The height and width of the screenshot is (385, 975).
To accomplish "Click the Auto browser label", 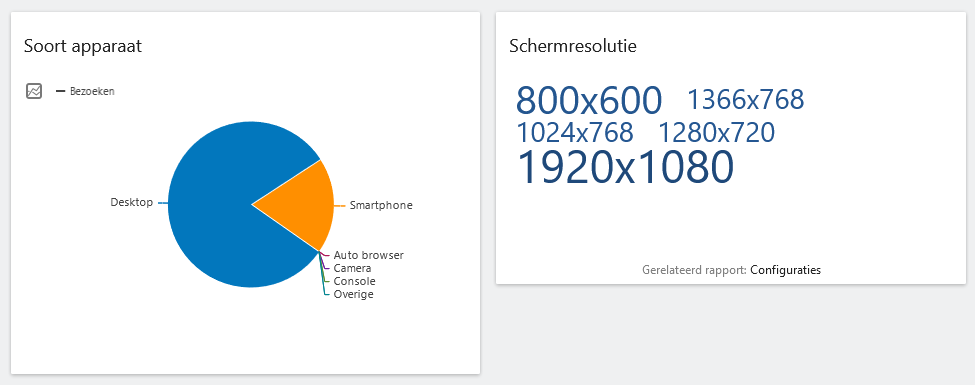I will tap(369, 255).
